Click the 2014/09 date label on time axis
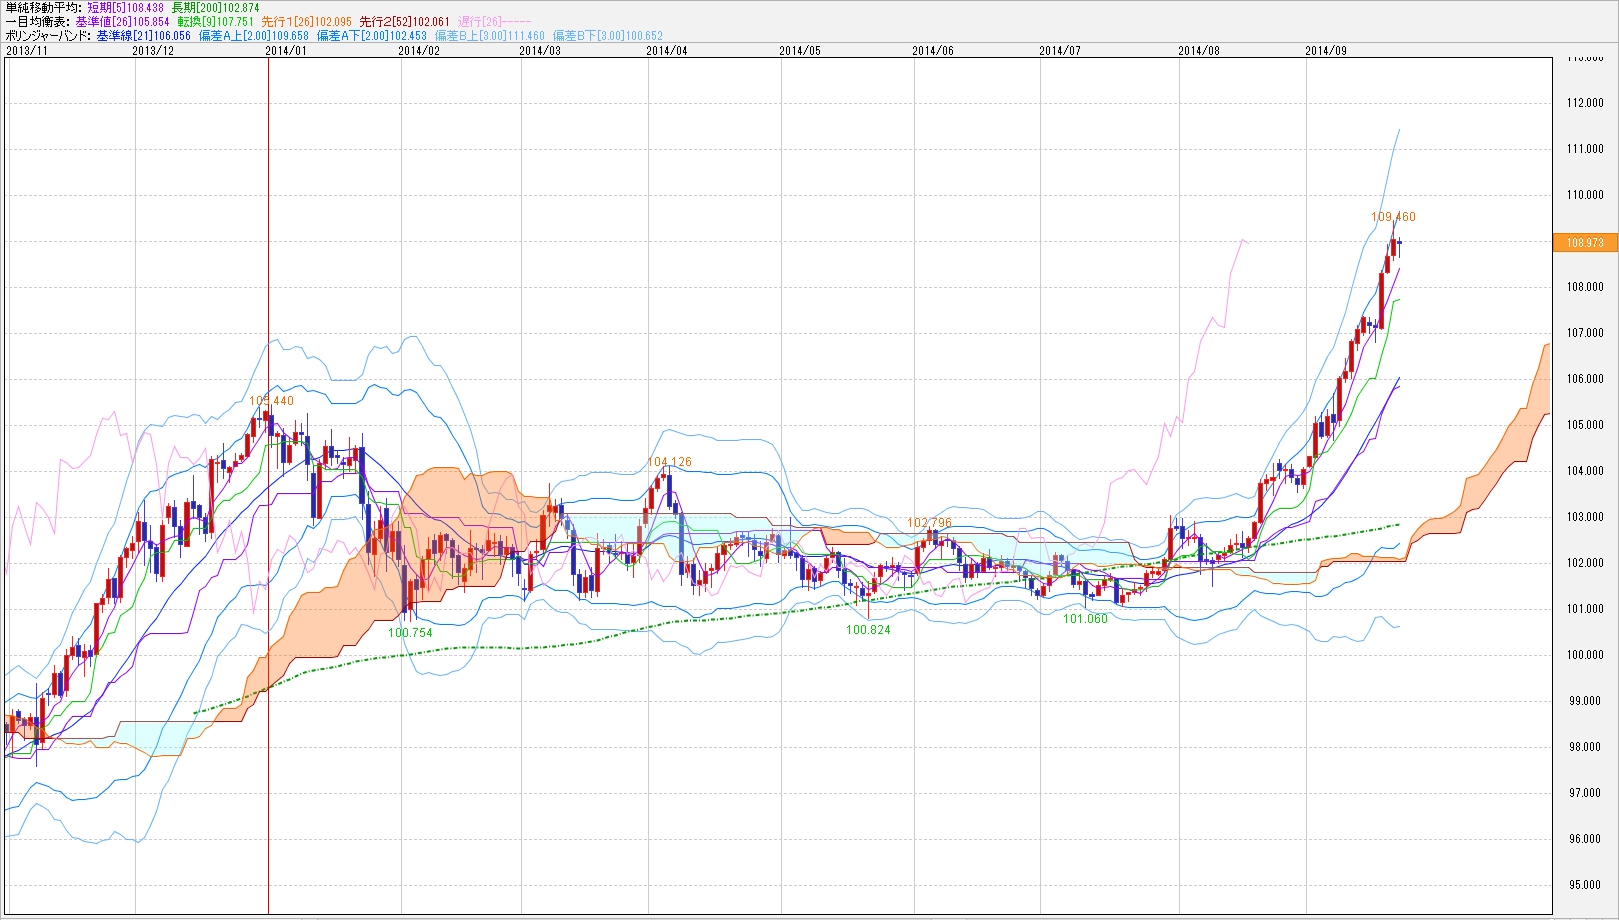1619x920 pixels. [1326, 51]
